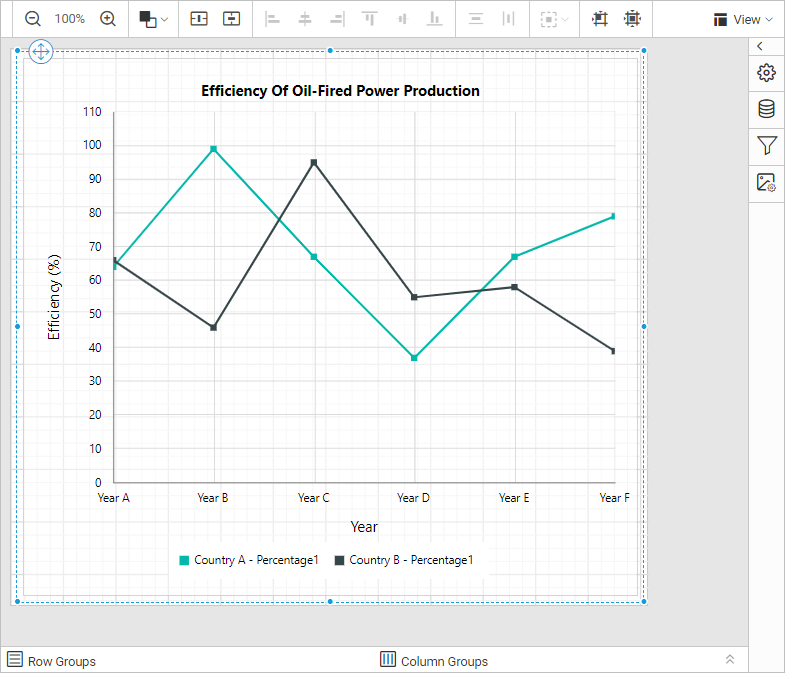The image size is (785, 673).
Task: Click the Column Groups label
Action: point(444,661)
